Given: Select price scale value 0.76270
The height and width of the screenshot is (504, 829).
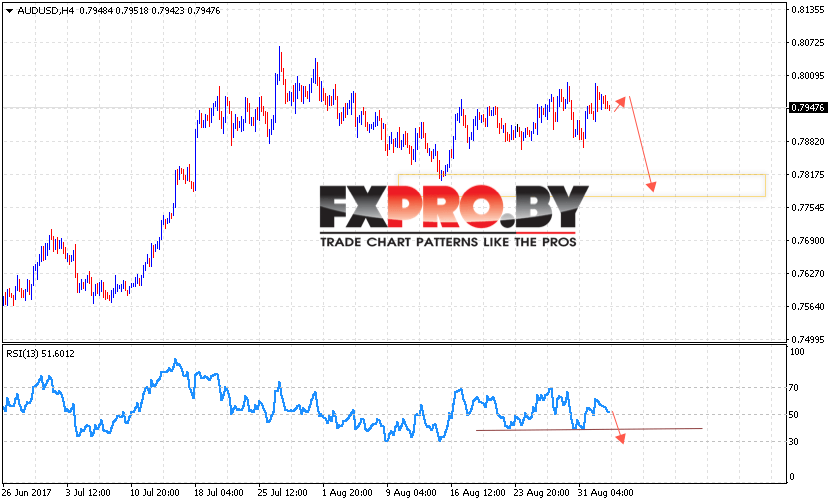Looking at the screenshot, I should [808, 274].
